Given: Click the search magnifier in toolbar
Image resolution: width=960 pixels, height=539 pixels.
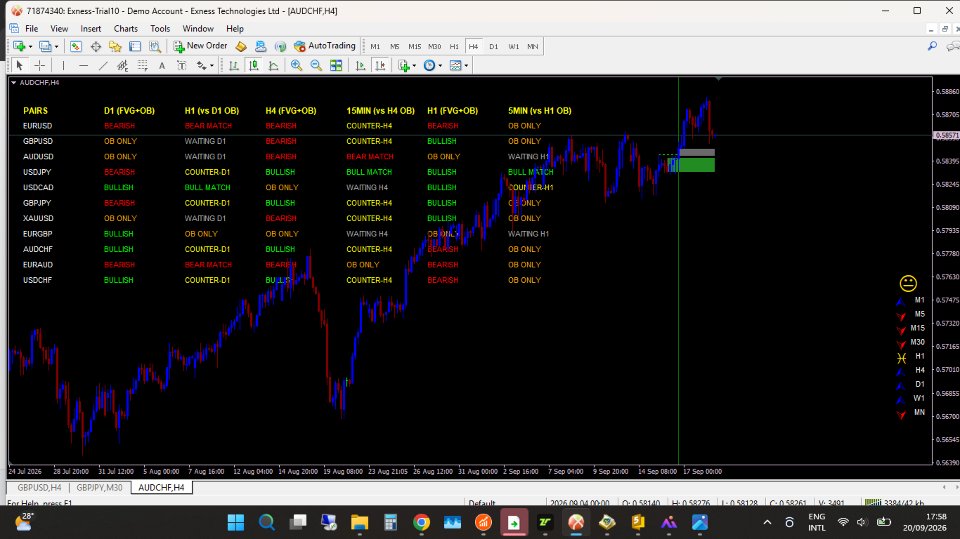Looking at the screenshot, I should click(932, 46).
